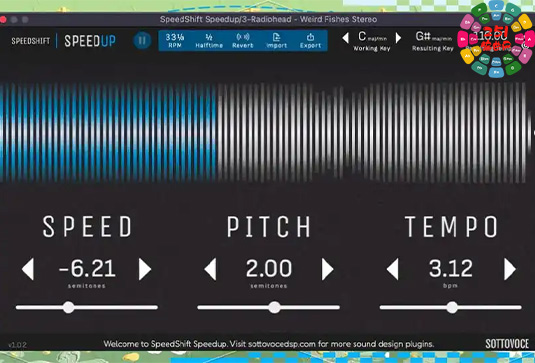Image resolution: width=535 pixels, height=363 pixels.
Task: Click the sottovocedsp.com welcome message
Action: (x=269, y=344)
